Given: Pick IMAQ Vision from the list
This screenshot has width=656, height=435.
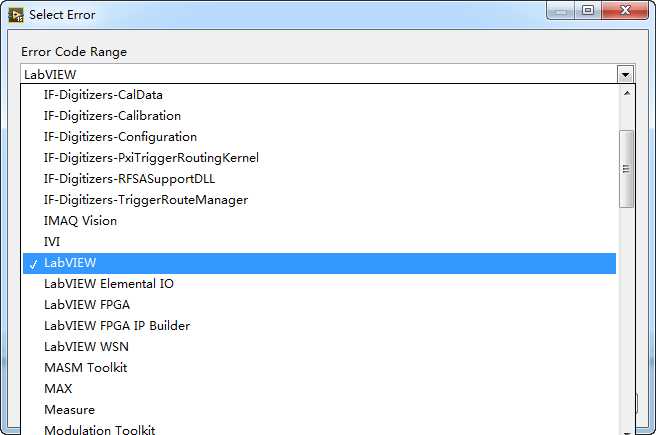Looking at the screenshot, I should [319, 221].
